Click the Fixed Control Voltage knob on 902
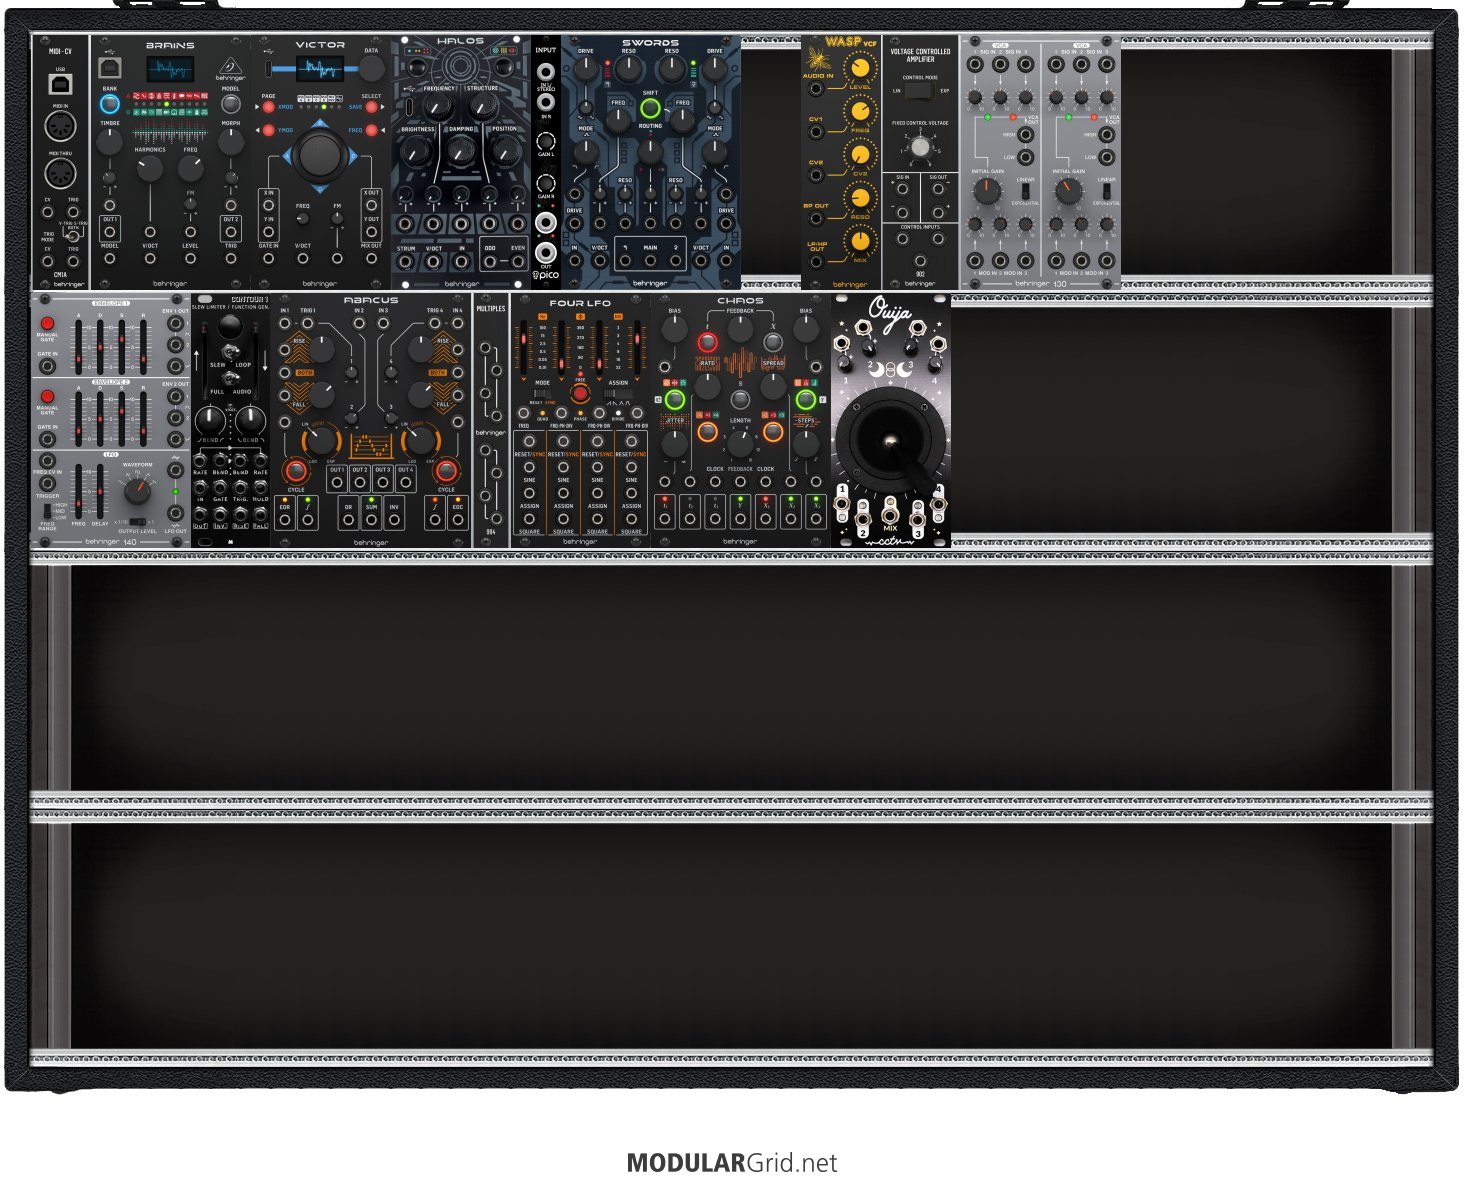Screen dimensions: 1466x1184 [x=920, y=148]
